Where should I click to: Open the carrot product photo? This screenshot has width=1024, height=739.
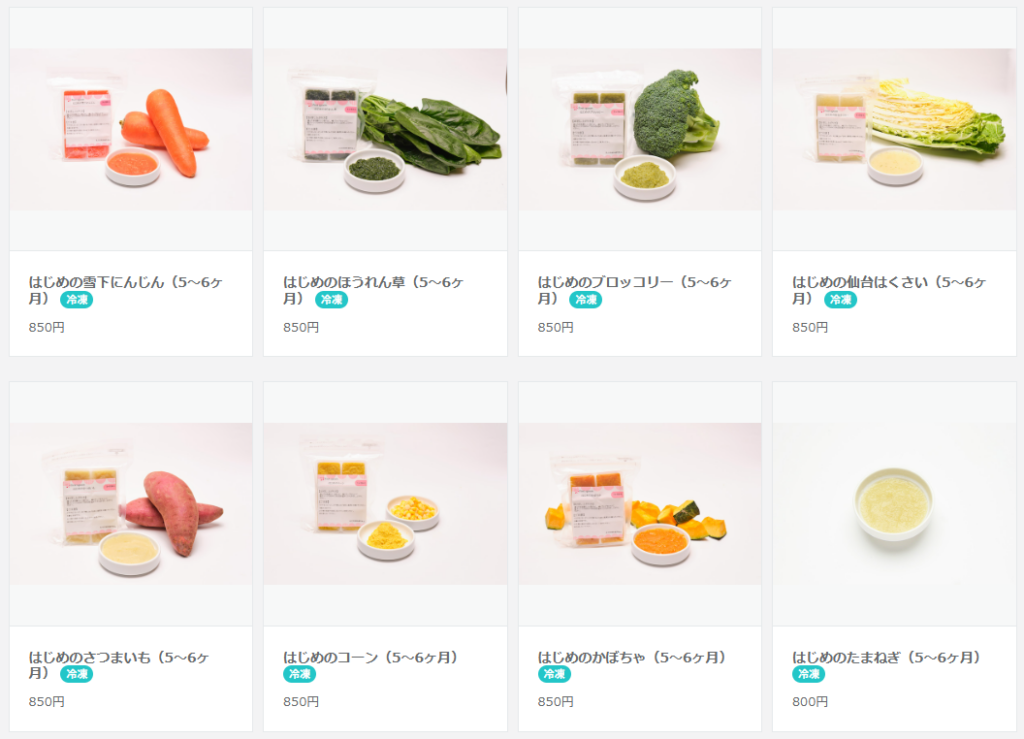(131, 129)
